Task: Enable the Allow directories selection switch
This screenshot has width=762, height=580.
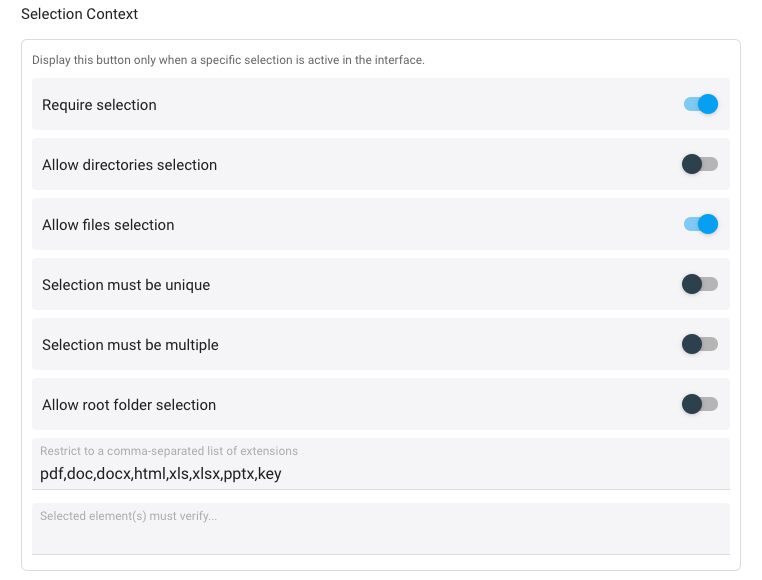Action: pyautogui.click(x=700, y=164)
